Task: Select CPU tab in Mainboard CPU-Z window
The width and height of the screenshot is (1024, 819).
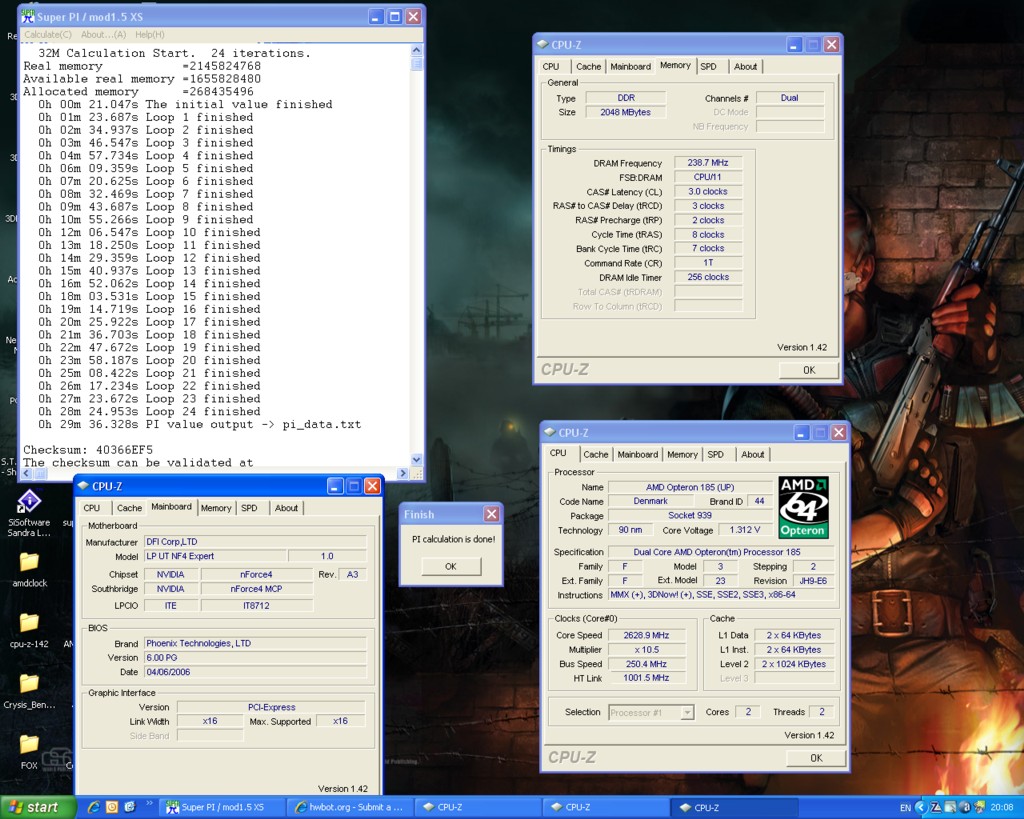Action: click(x=91, y=508)
